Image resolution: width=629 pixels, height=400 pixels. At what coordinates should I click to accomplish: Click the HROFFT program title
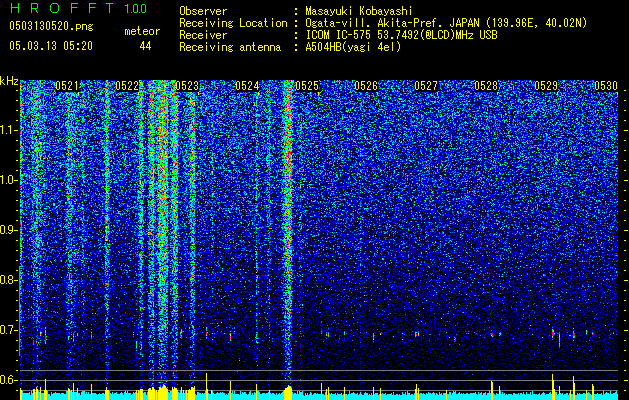tap(62, 8)
